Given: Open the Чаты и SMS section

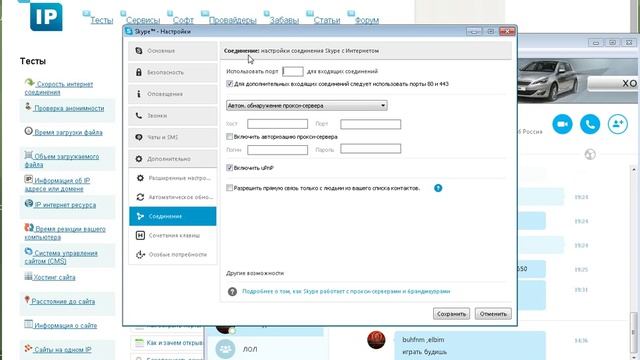Looking at the screenshot, I should 173,137.
